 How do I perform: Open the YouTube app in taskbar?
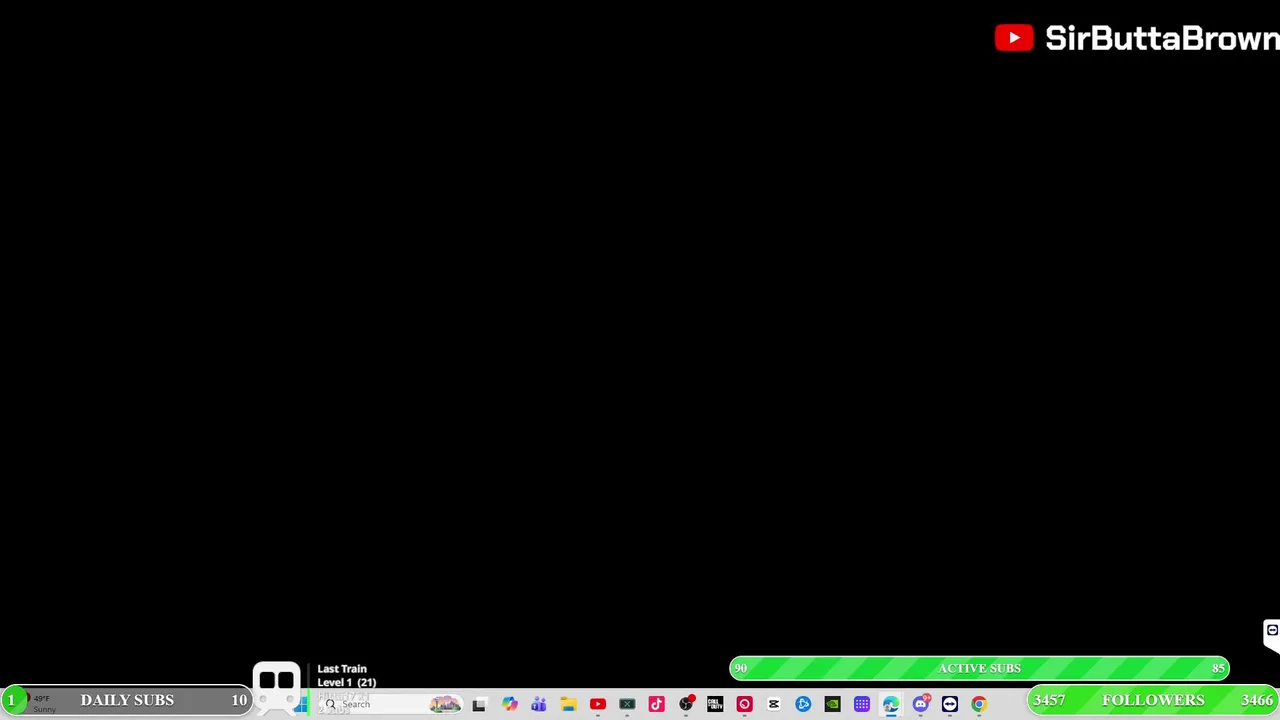[x=597, y=705]
